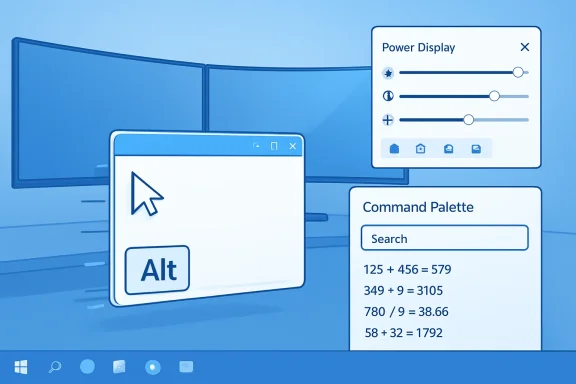Select the first solid house profile icon
576x384 pixels.
(394, 148)
